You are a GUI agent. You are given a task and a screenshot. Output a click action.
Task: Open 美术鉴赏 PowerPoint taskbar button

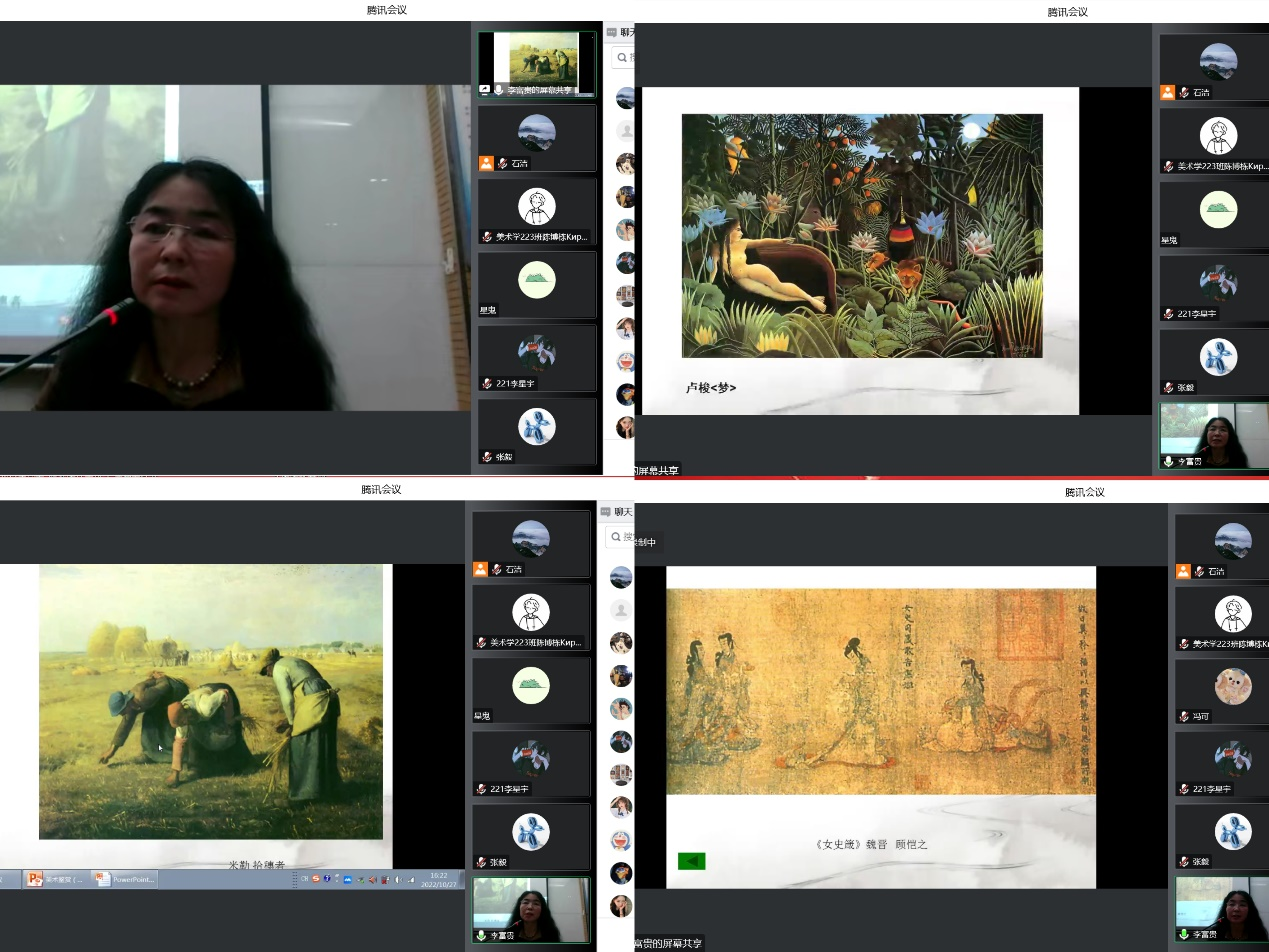[56, 879]
